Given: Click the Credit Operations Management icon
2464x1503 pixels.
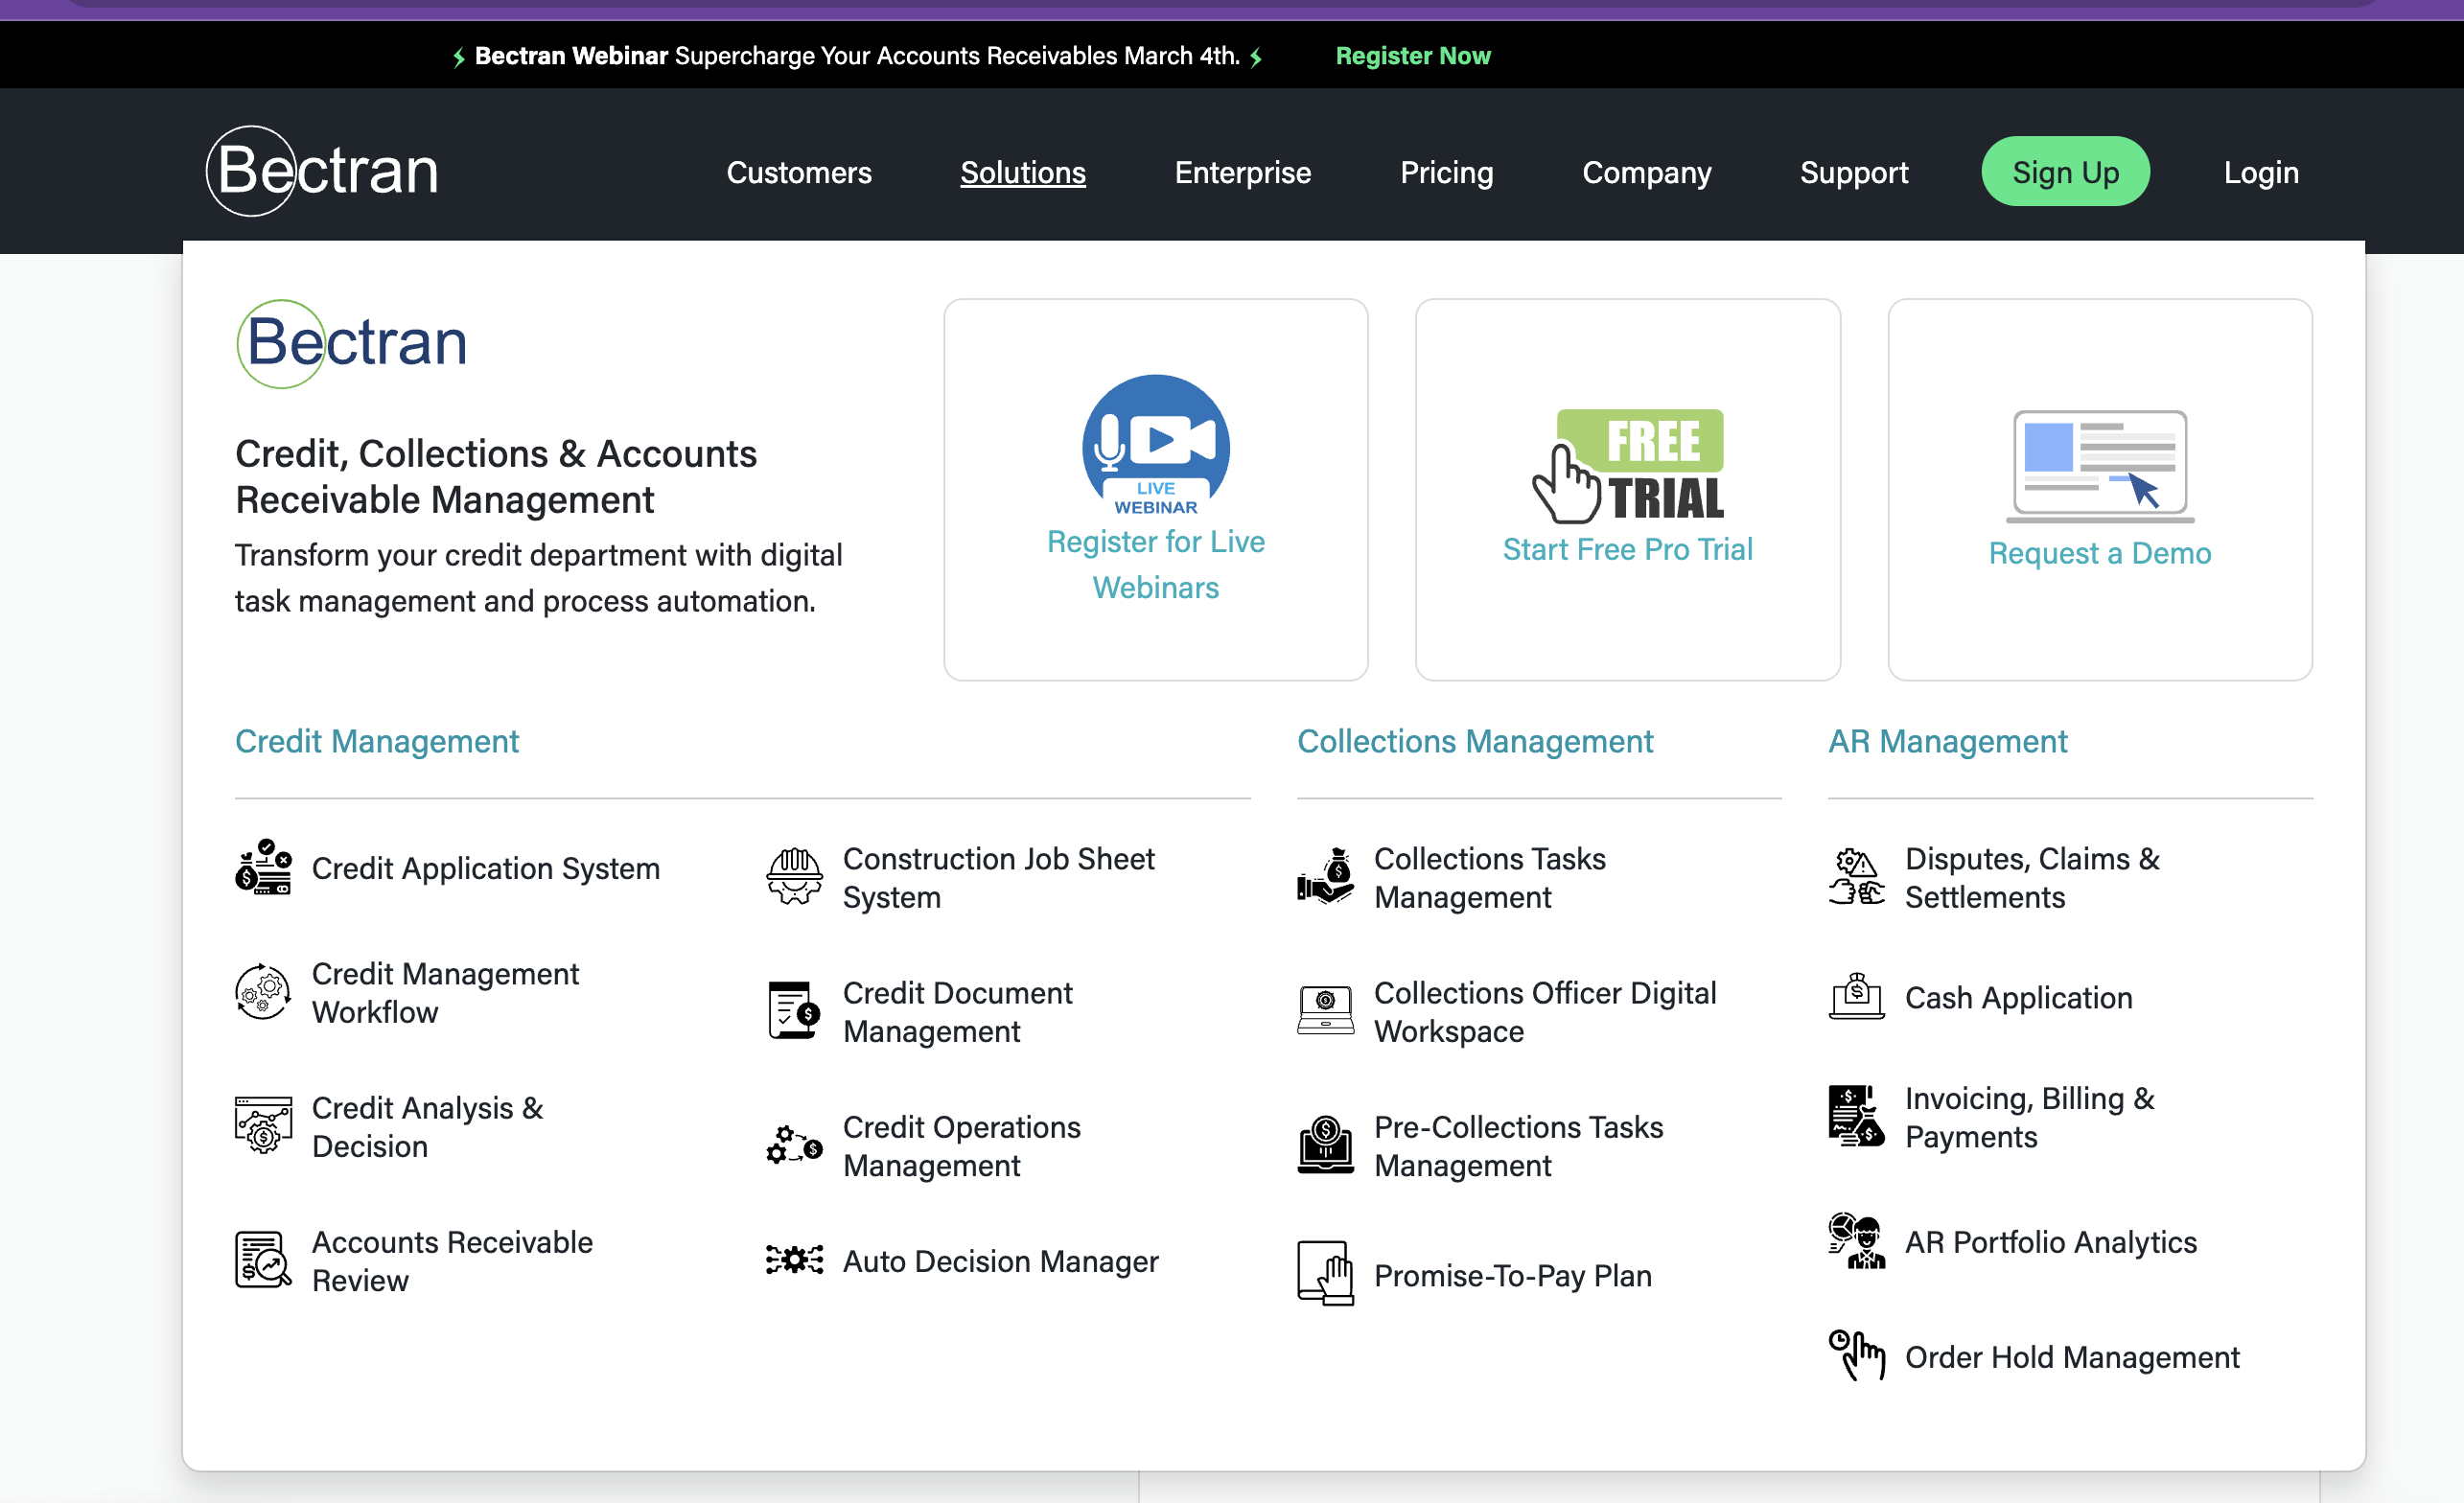Looking at the screenshot, I should pos(794,1145).
